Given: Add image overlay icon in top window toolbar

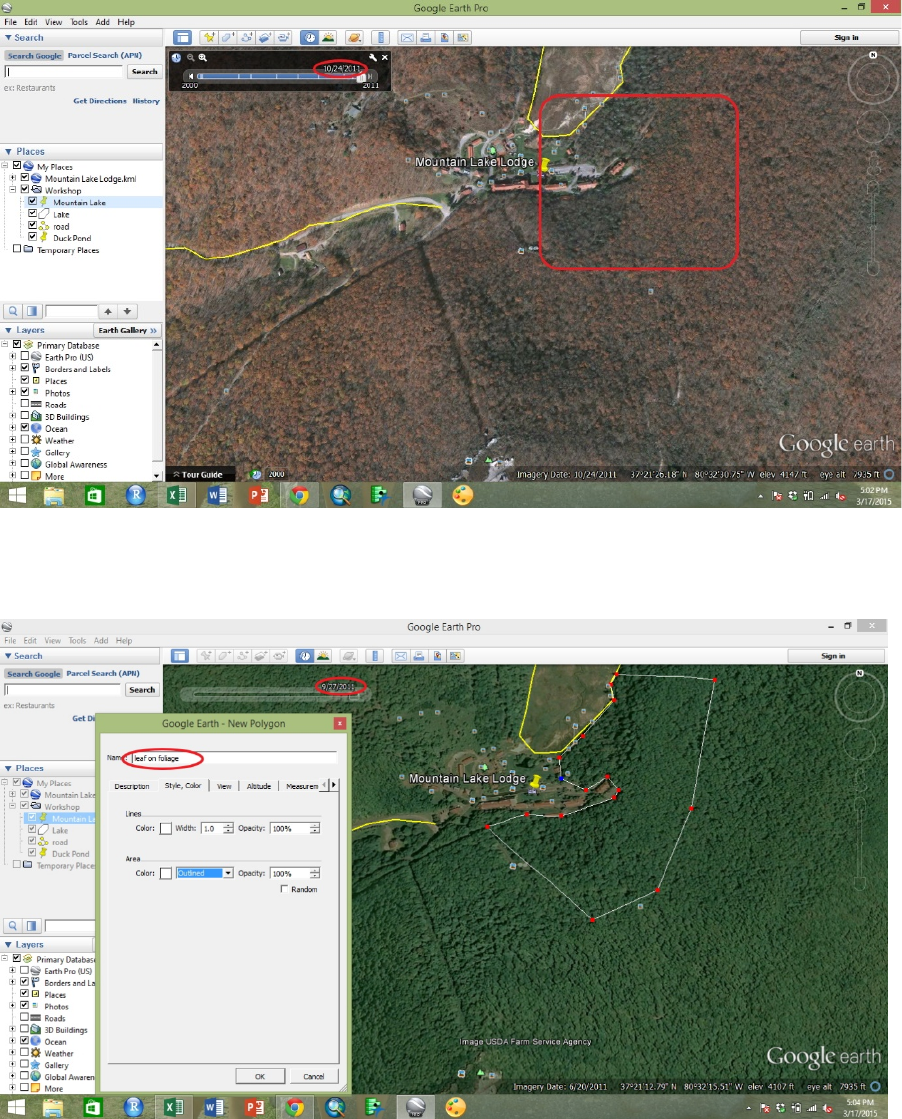Looking at the screenshot, I should tap(265, 38).
